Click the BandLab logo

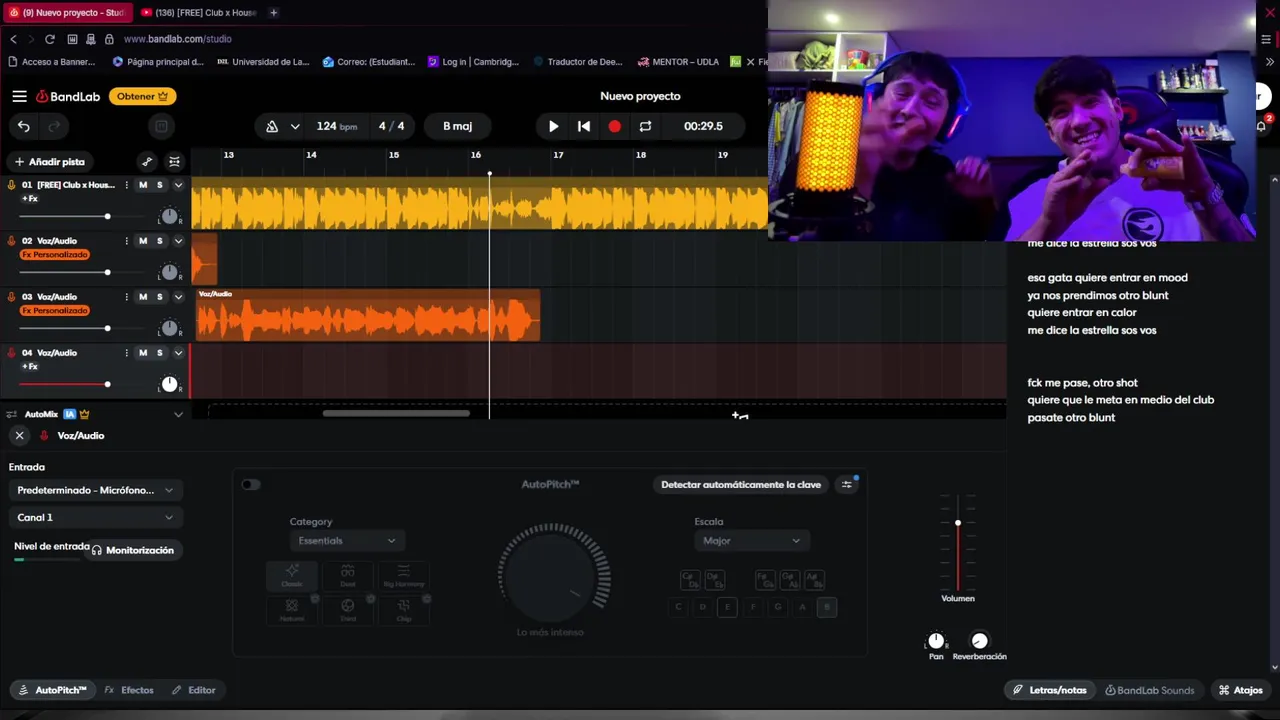click(68, 97)
